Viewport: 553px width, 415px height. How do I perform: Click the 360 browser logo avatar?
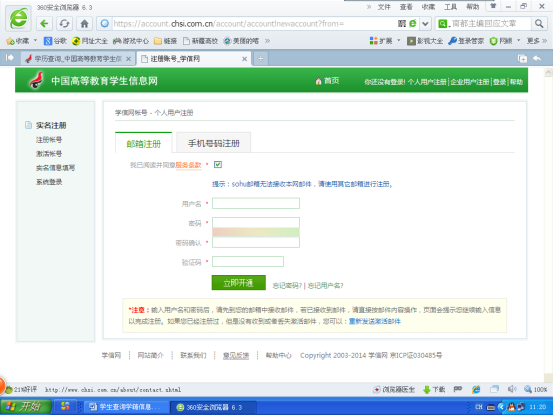(18, 18)
